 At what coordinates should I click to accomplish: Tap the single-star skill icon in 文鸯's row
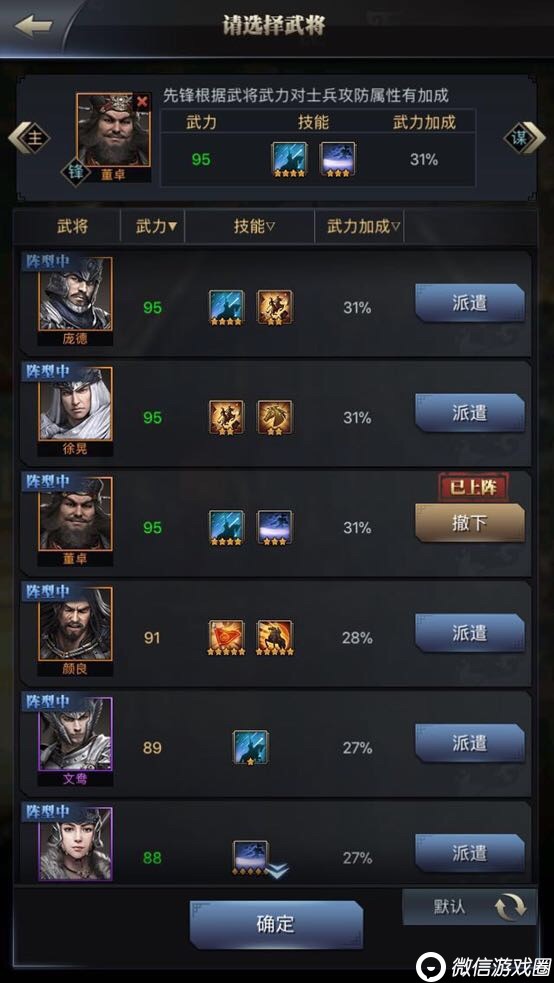point(251,747)
